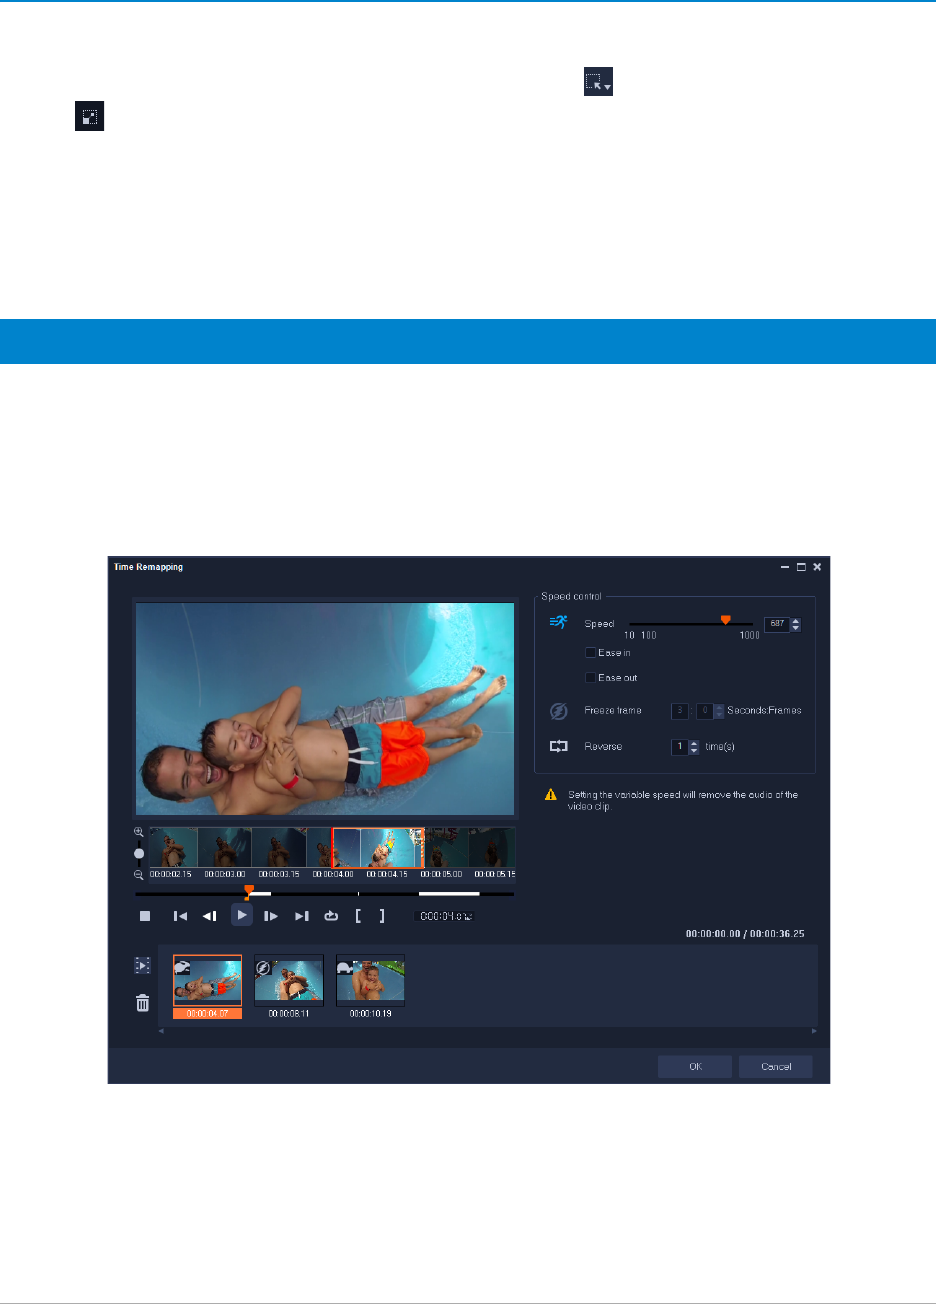Click the frame labeled 00:00:05.00
This screenshot has height=1304, width=936.
tap(444, 847)
